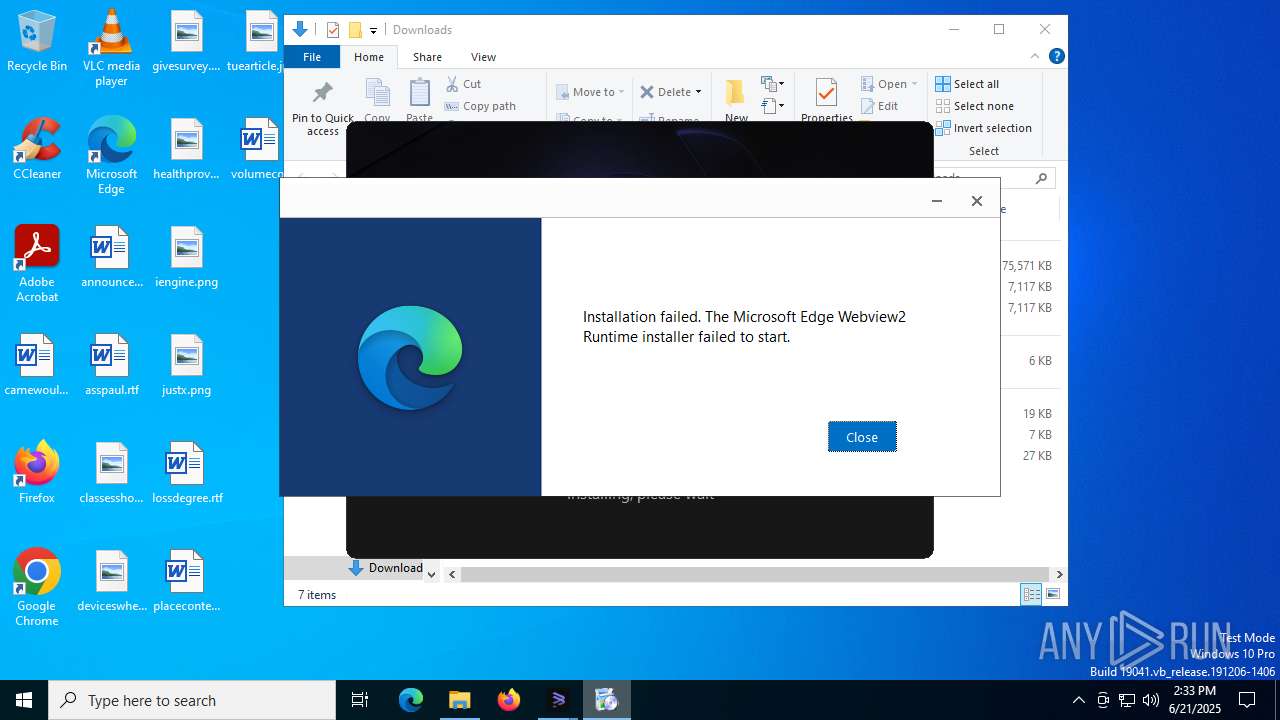Switch to the View ribbon tab

coord(483,57)
